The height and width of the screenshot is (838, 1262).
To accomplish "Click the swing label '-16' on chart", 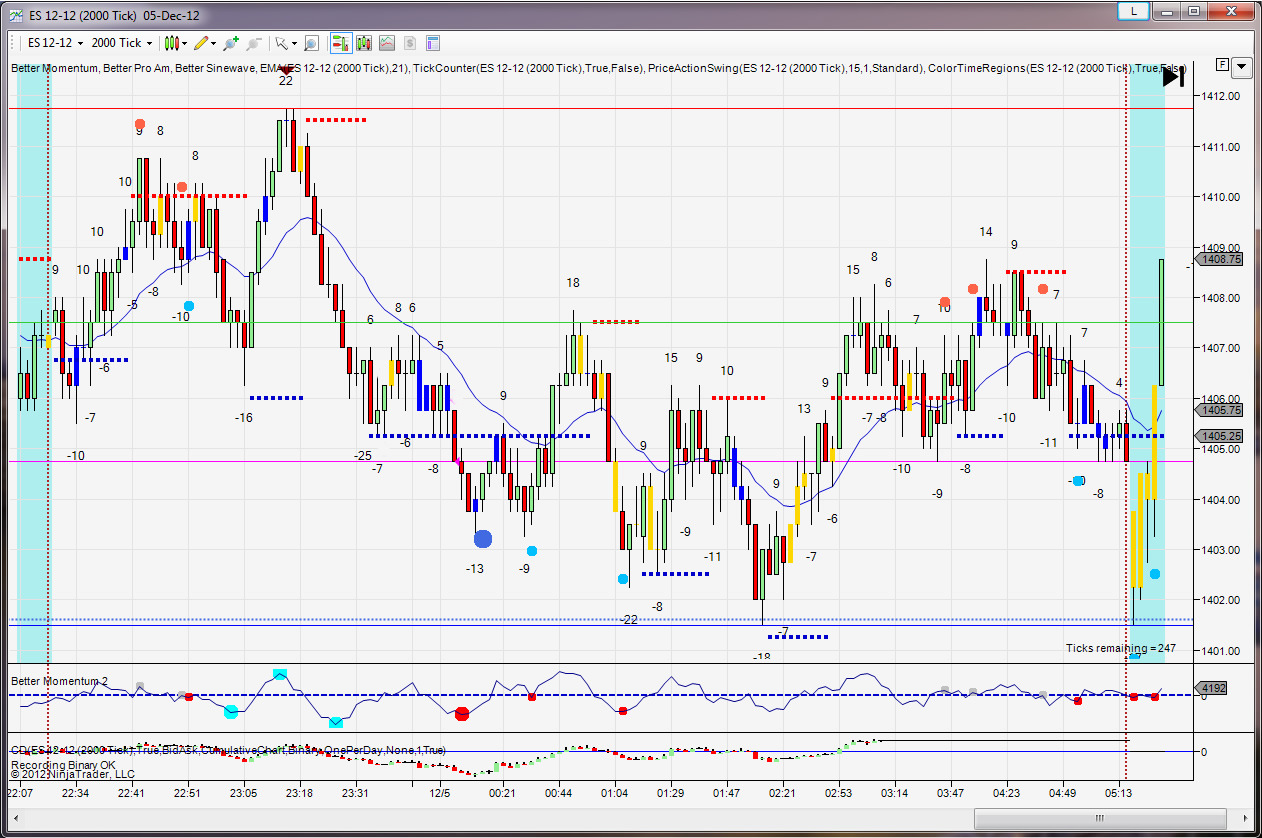I will (244, 418).
